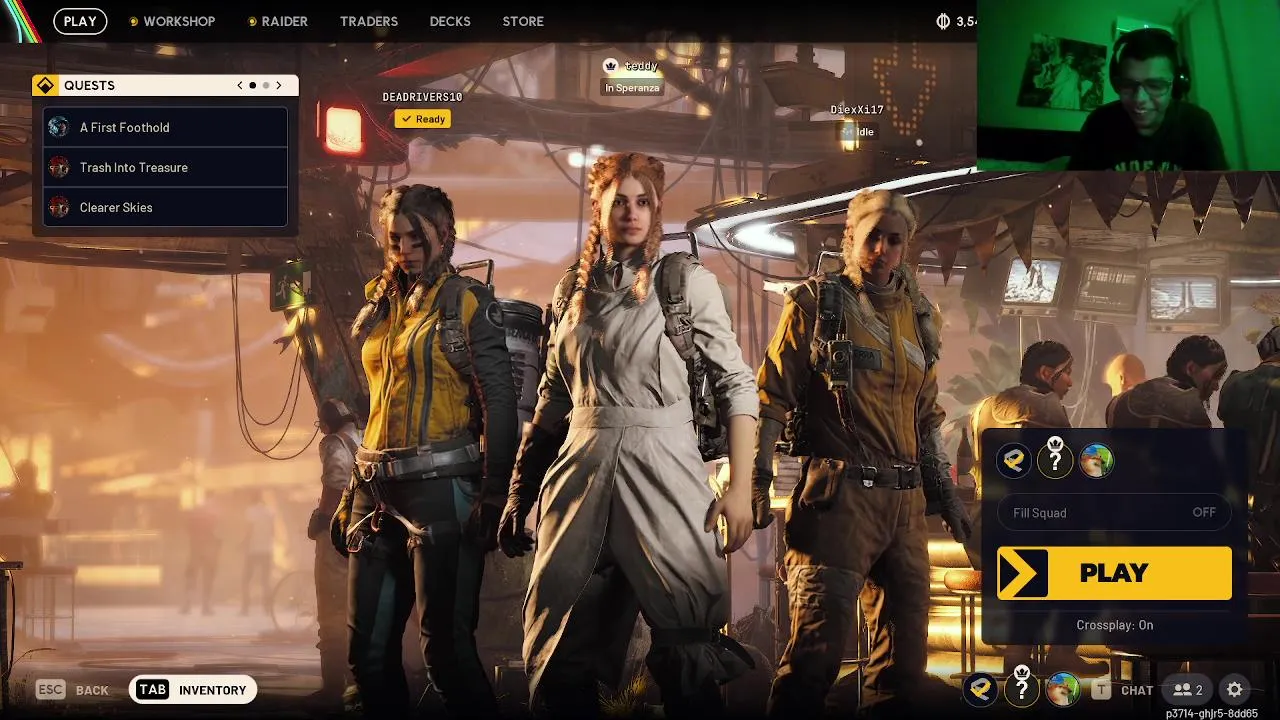Click the streamer webcam overlay
The height and width of the screenshot is (720, 1280).
click(1128, 86)
